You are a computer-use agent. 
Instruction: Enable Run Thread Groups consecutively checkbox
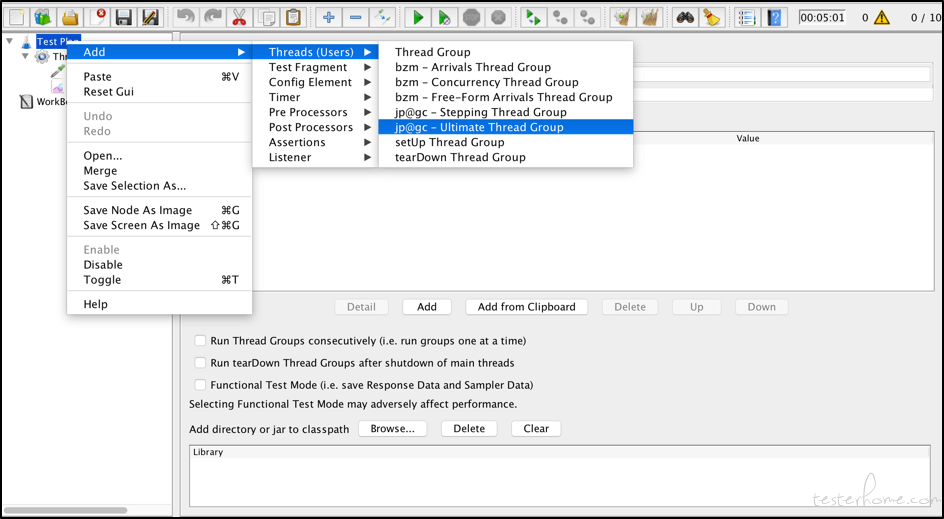click(200, 341)
